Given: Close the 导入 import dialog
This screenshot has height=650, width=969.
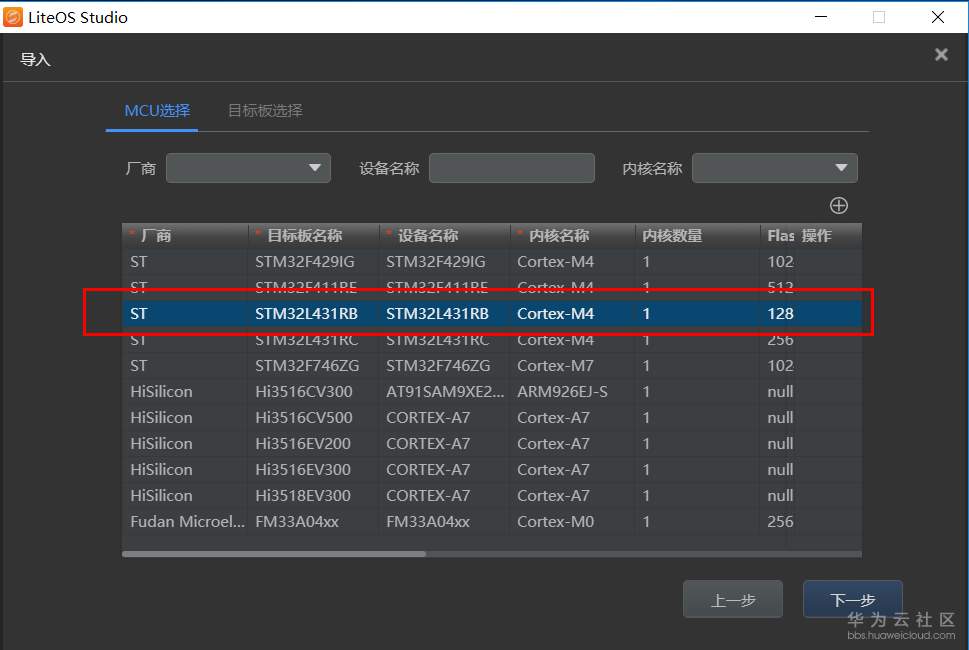Looking at the screenshot, I should (x=941, y=54).
